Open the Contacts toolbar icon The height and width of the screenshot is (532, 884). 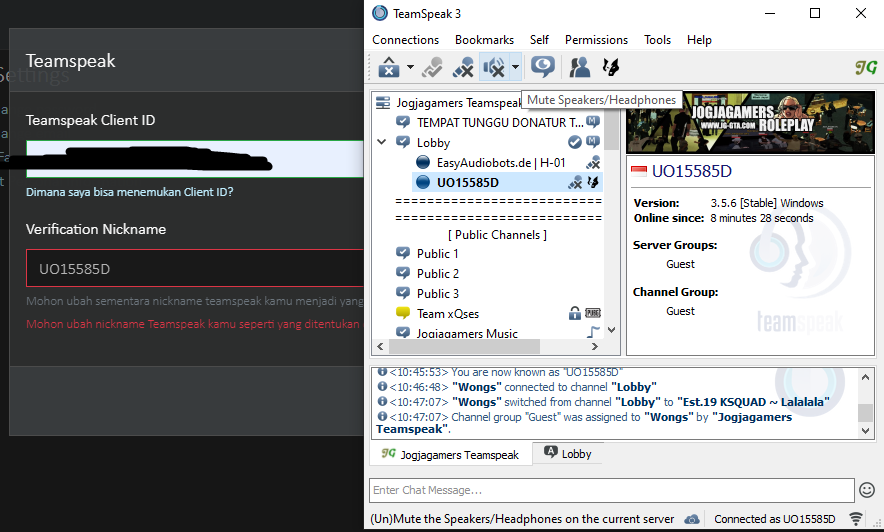click(579, 67)
